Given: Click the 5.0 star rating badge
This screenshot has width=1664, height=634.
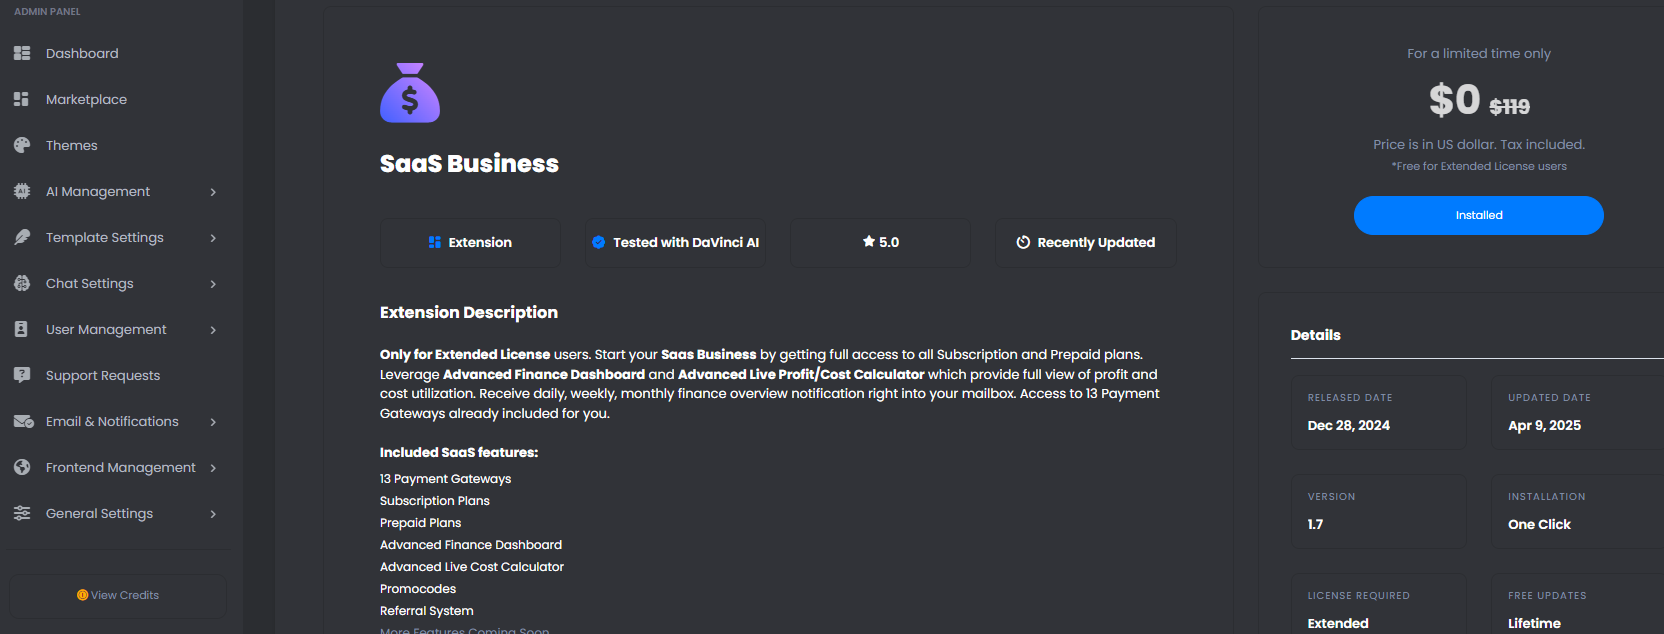Looking at the screenshot, I should click(x=880, y=243).
